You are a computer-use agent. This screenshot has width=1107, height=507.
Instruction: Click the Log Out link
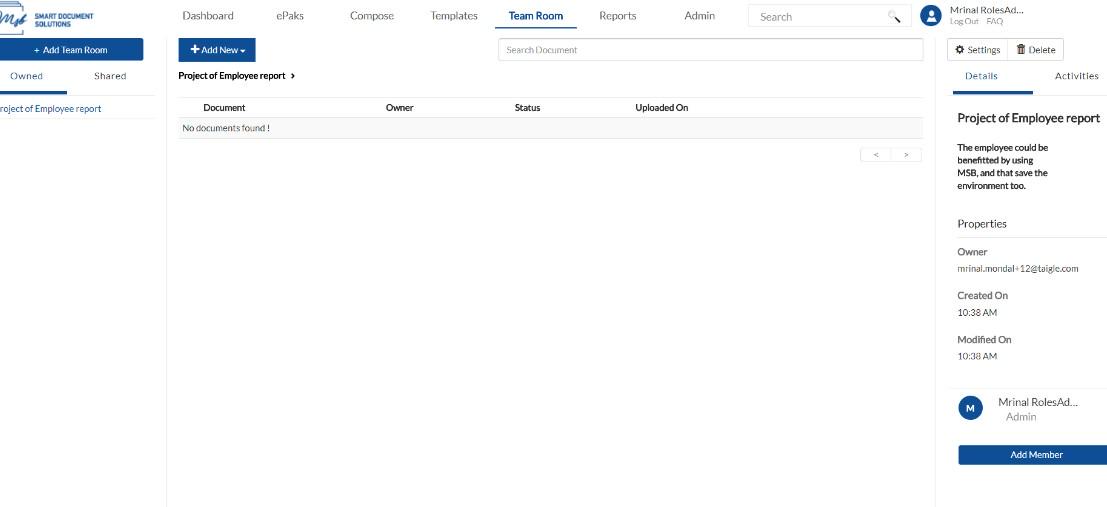tap(964, 22)
